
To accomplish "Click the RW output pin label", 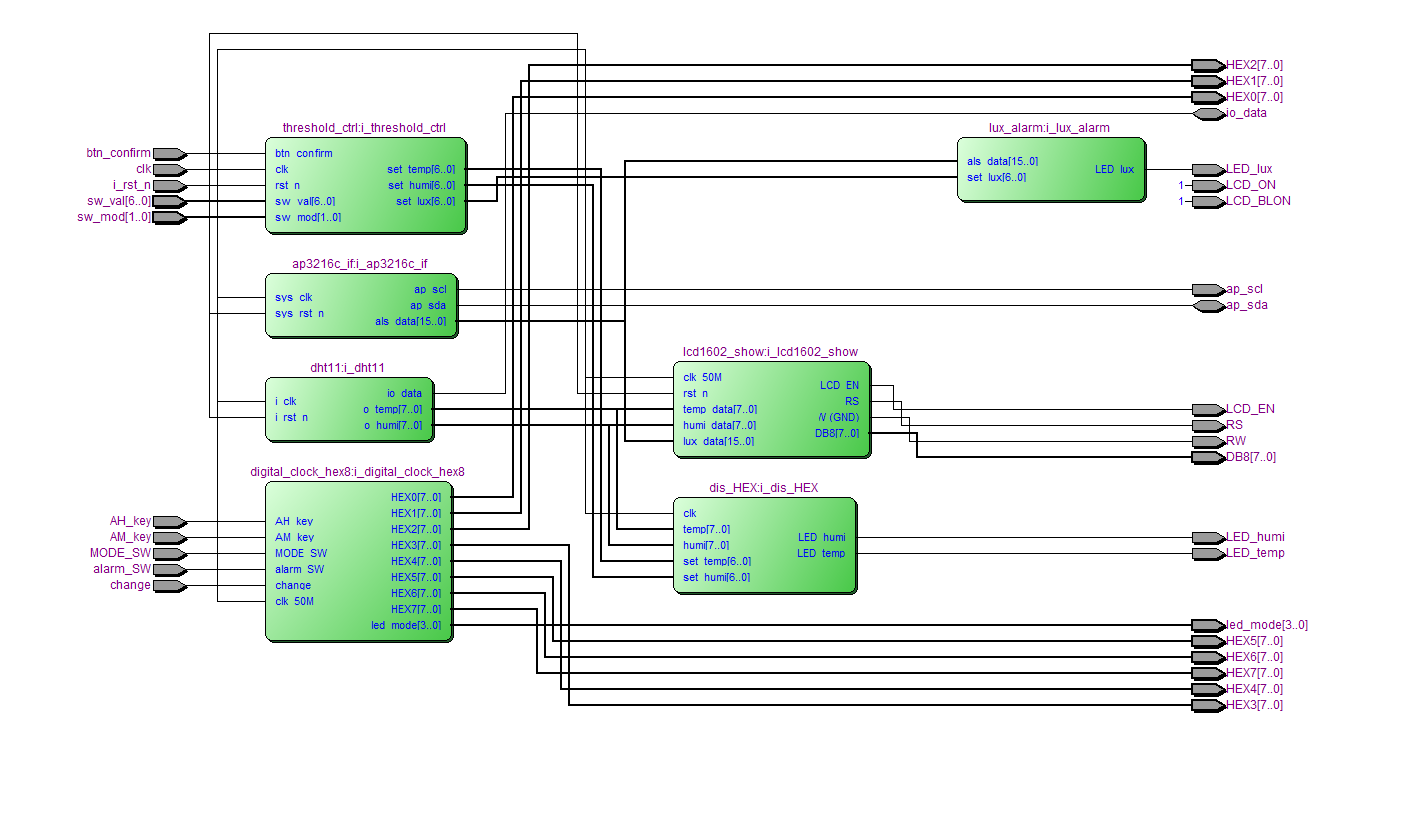I will (1236, 442).
